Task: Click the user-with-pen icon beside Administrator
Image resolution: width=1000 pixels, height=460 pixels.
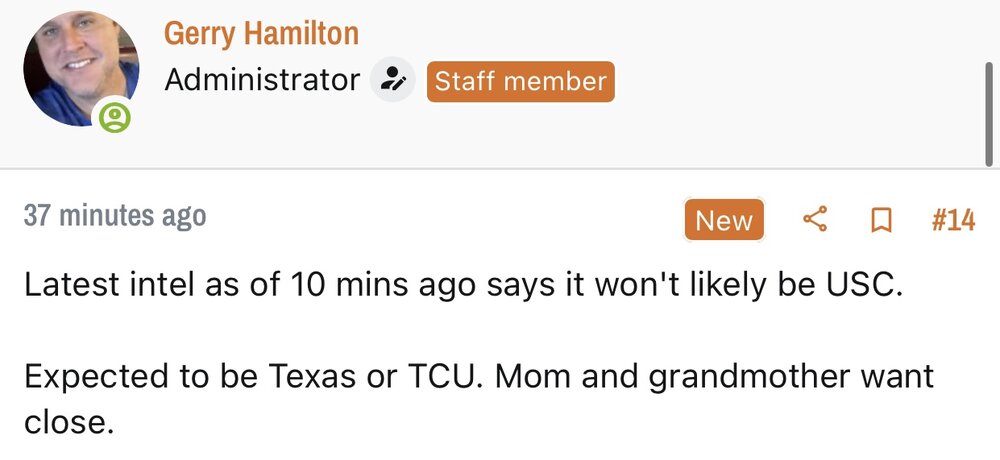Action: (393, 80)
